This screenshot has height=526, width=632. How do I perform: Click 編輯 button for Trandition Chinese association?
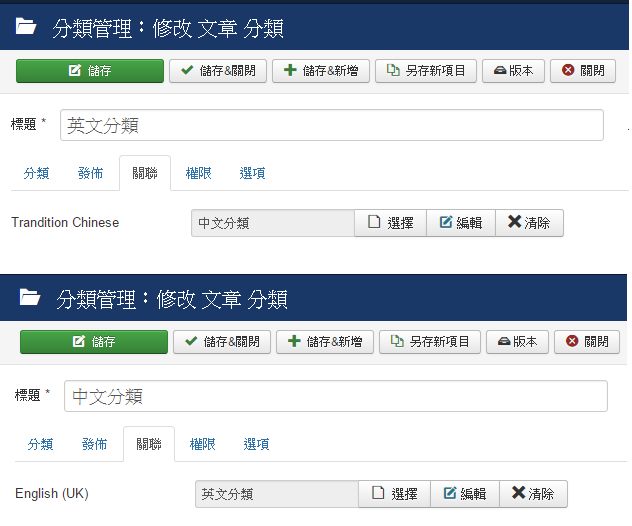[461, 223]
